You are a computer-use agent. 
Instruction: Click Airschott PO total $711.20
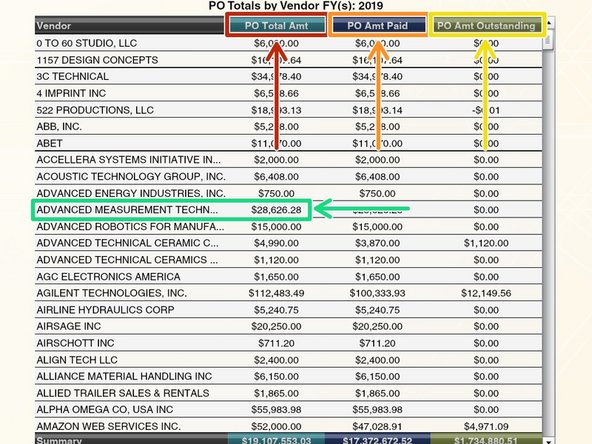point(276,343)
